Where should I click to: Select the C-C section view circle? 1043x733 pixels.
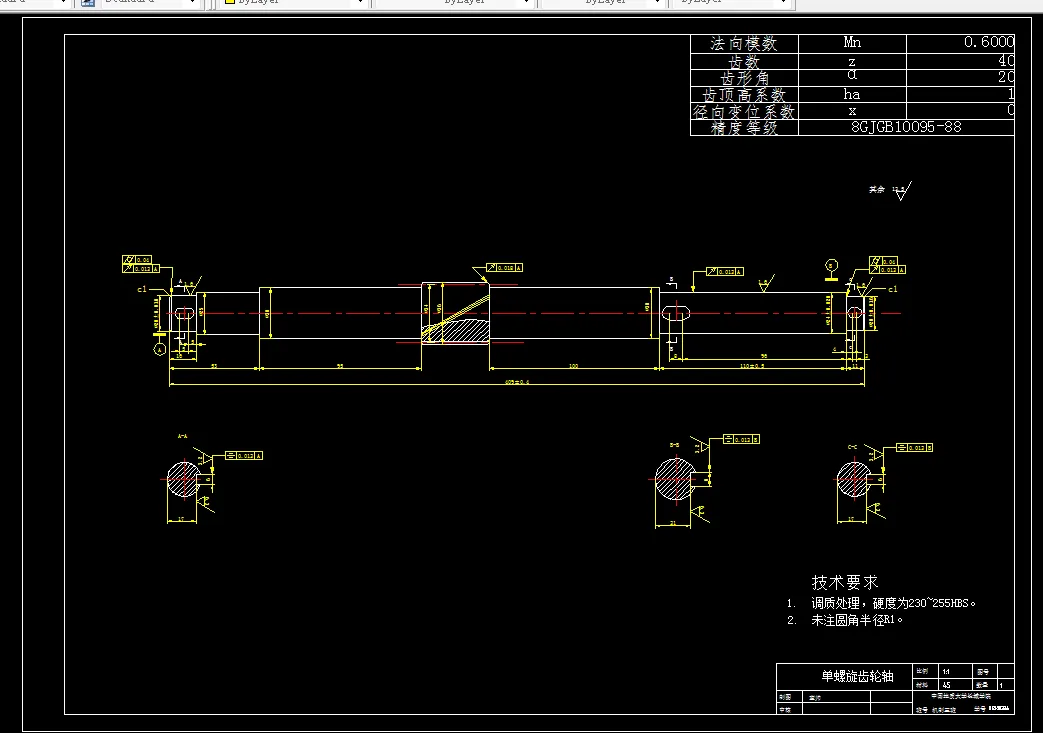point(853,479)
